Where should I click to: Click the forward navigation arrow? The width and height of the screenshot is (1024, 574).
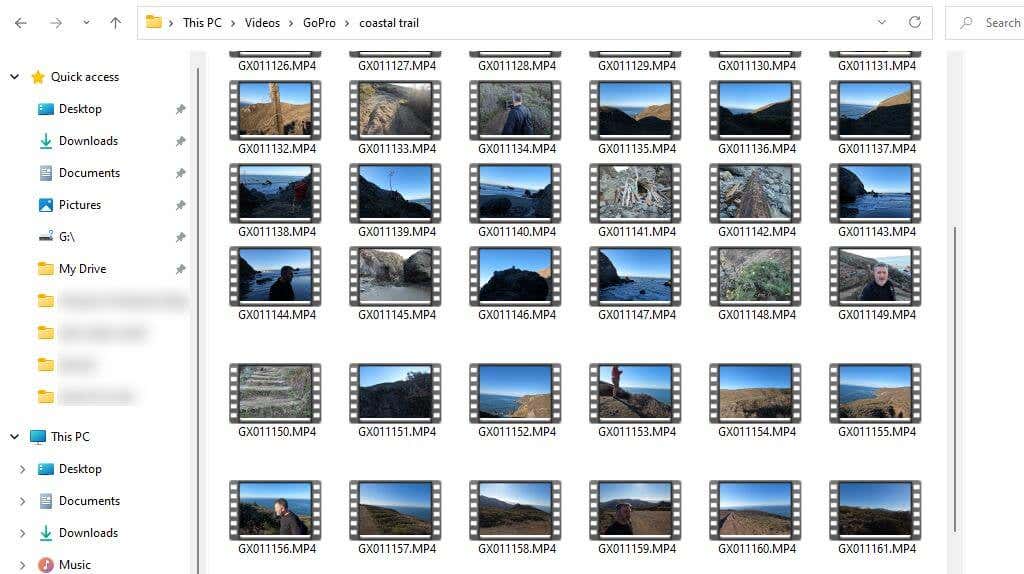coord(56,23)
